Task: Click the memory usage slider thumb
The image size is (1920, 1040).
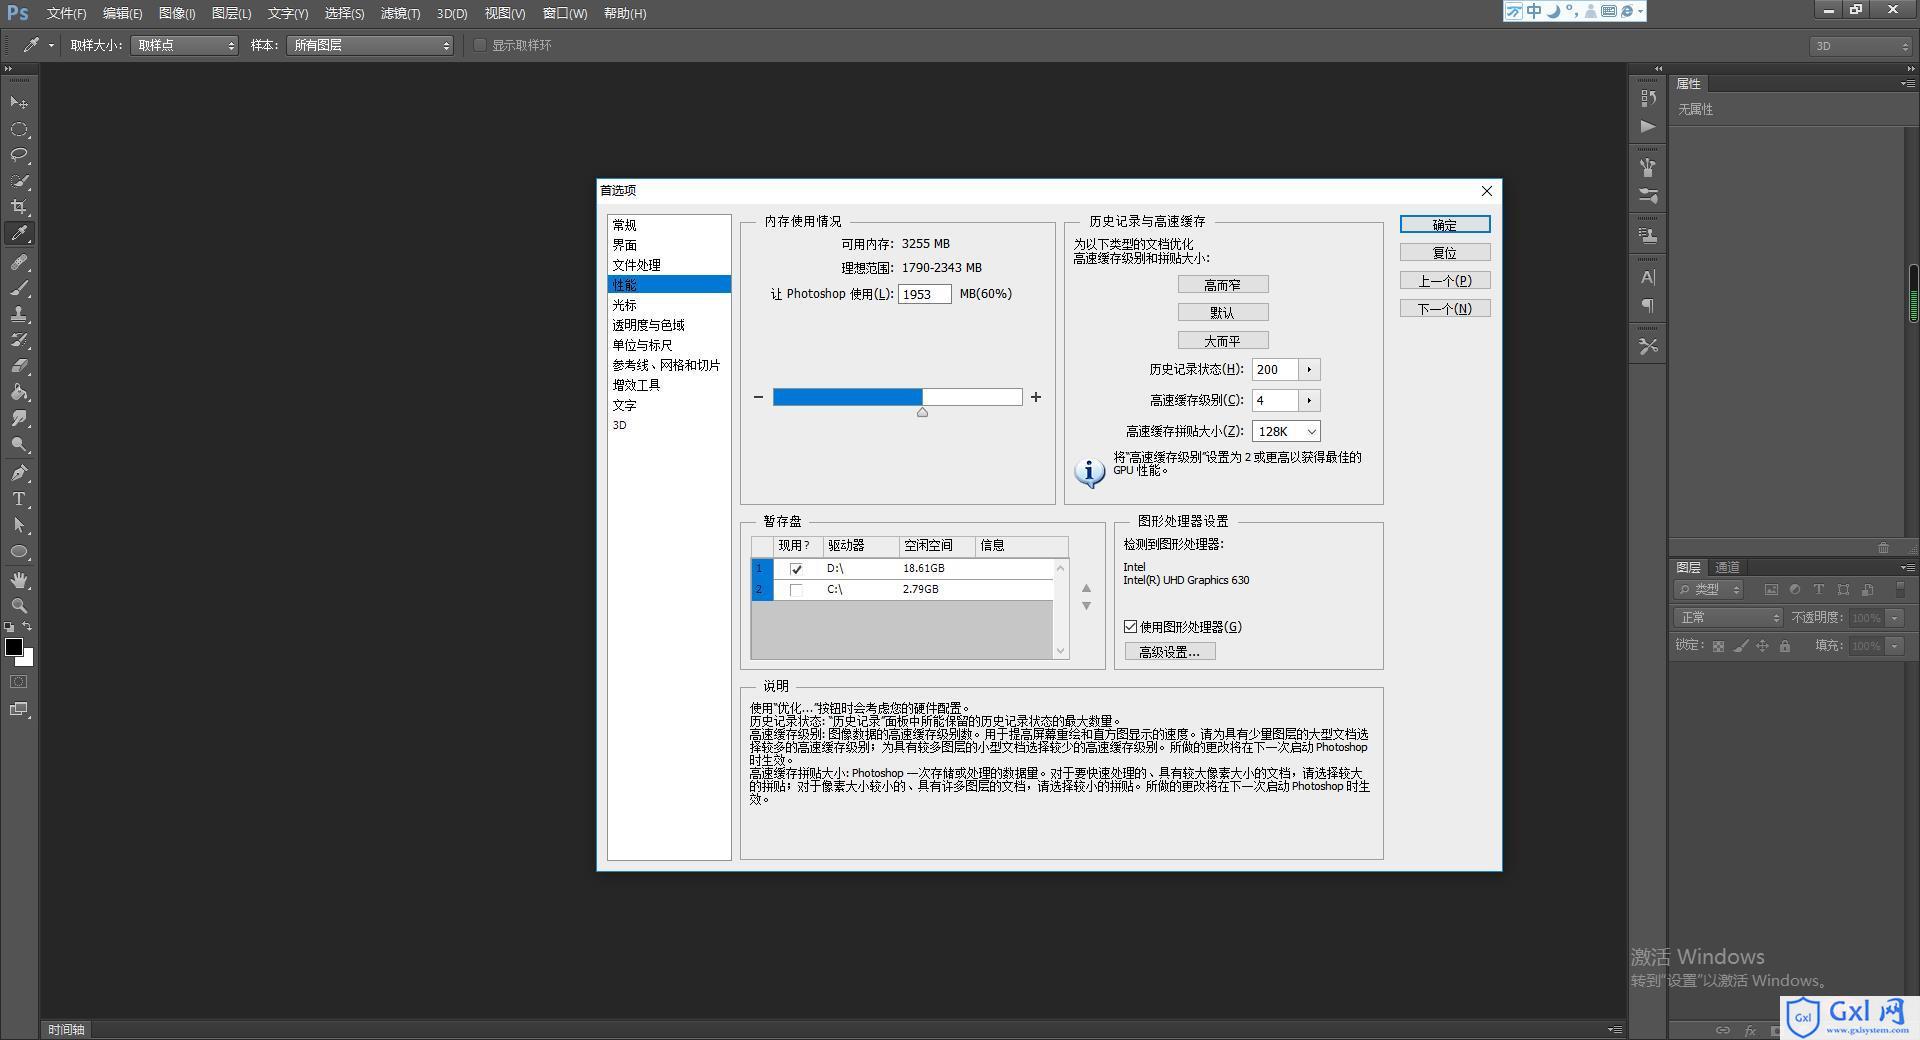Action: pyautogui.click(x=922, y=412)
